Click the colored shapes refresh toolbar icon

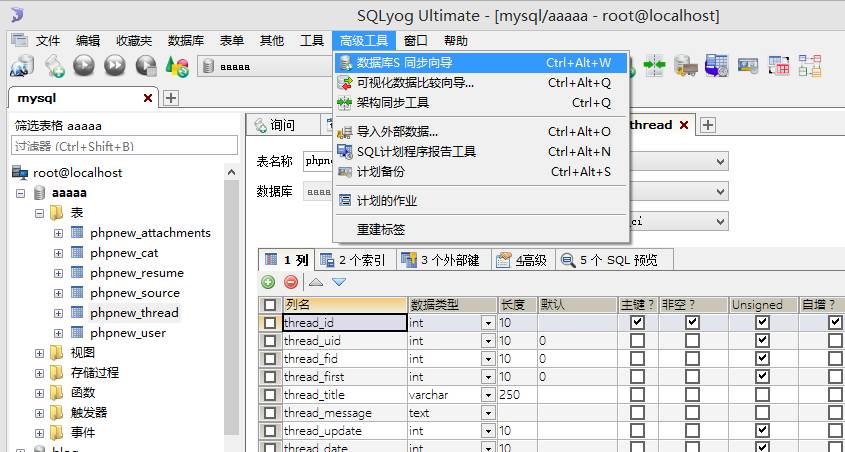click(x=177, y=66)
